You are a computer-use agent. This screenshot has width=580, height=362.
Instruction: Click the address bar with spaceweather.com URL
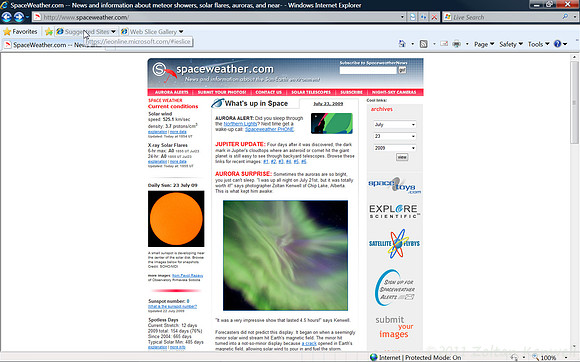point(218,17)
